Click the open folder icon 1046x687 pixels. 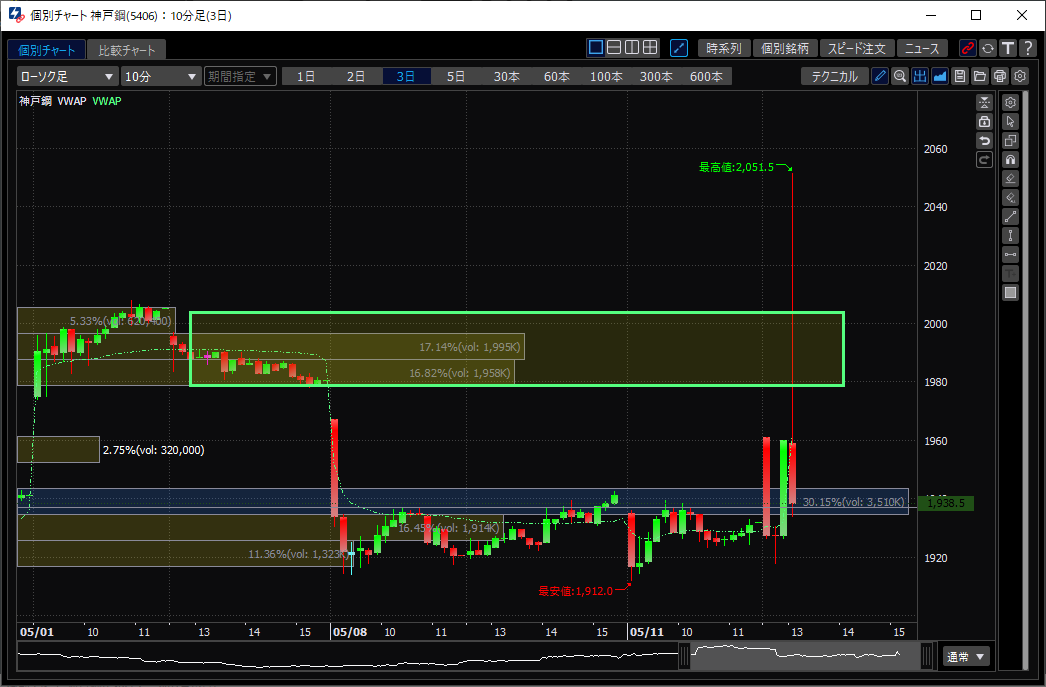click(x=980, y=76)
